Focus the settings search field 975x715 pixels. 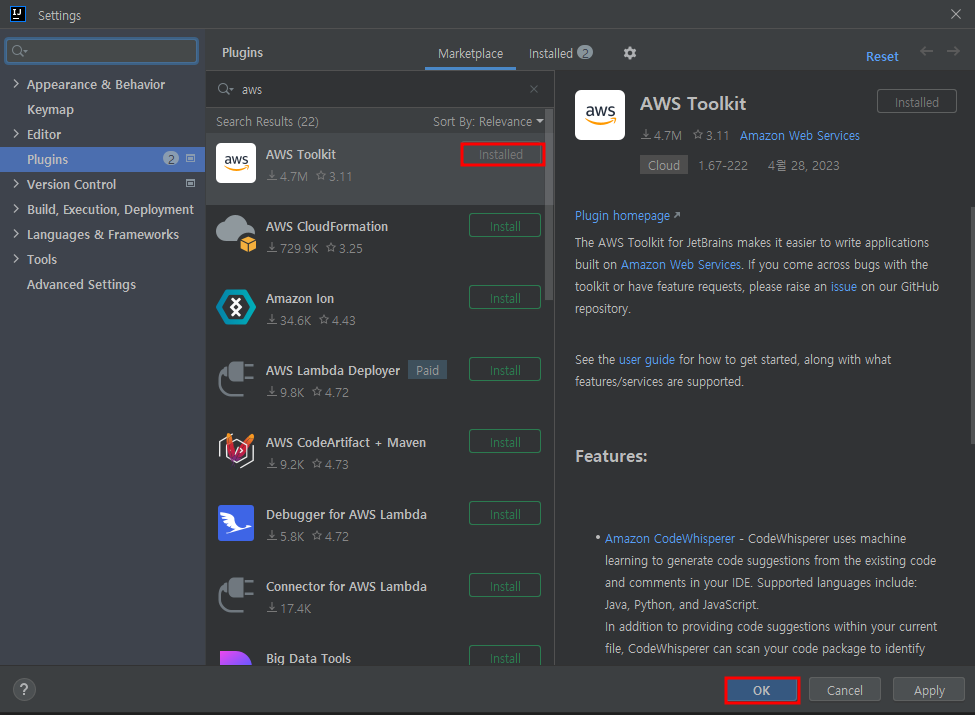pyautogui.click(x=102, y=51)
